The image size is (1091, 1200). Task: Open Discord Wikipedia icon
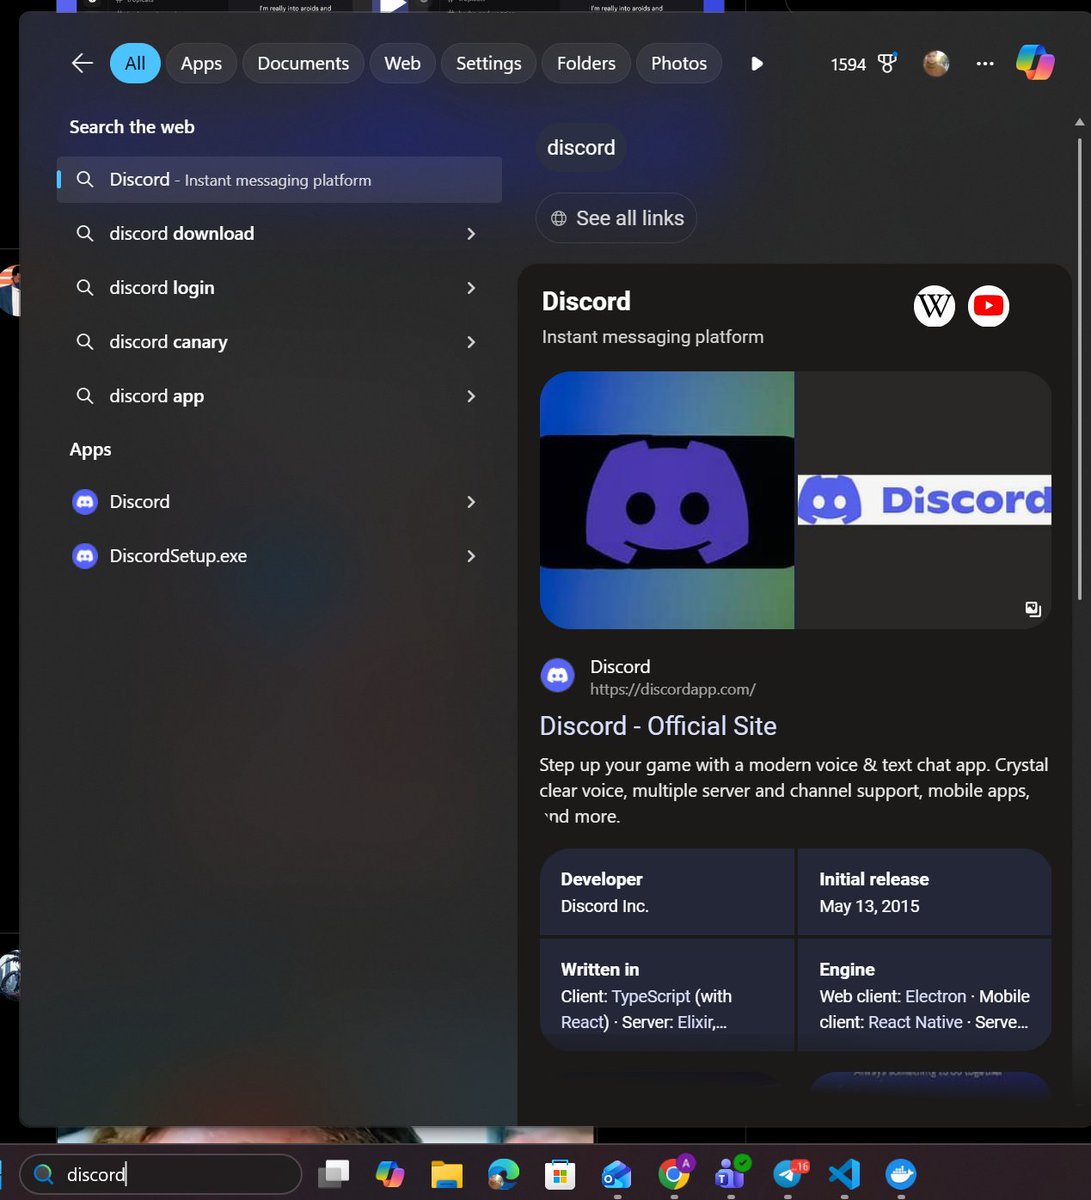934,306
